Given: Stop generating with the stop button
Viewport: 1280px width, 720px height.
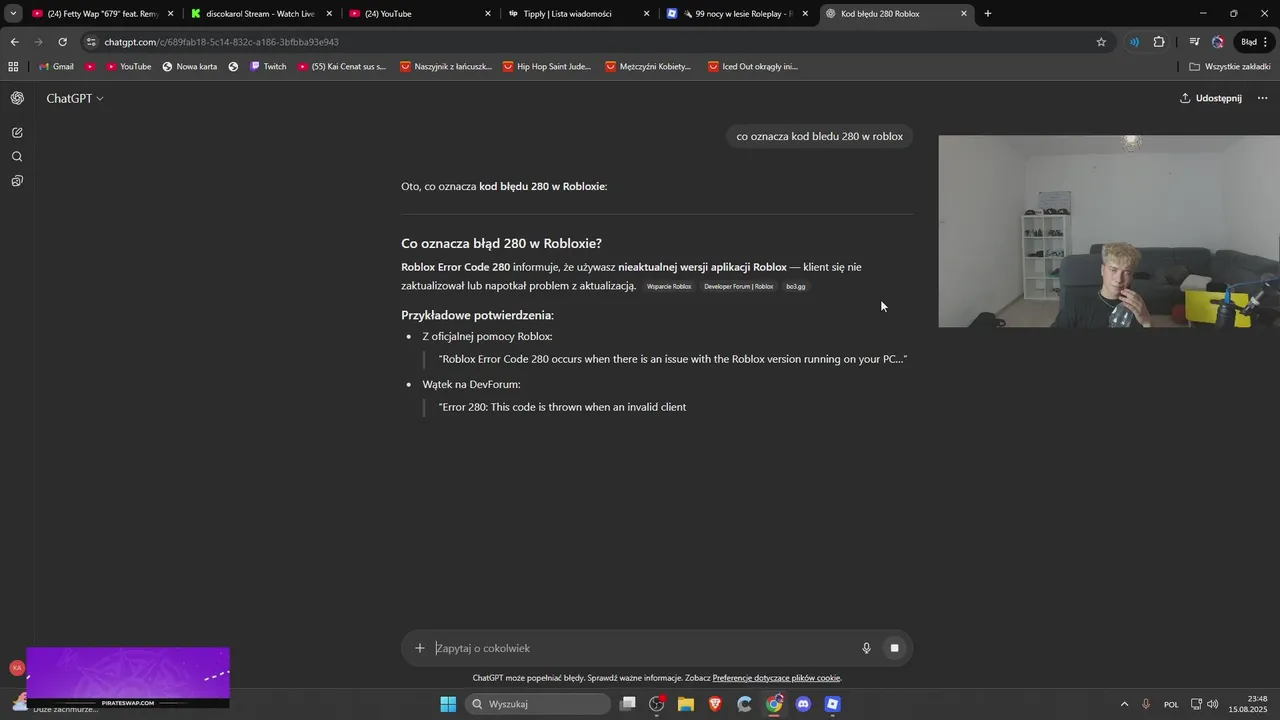Looking at the screenshot, I should pyautogui.click(x=895, y=648).
